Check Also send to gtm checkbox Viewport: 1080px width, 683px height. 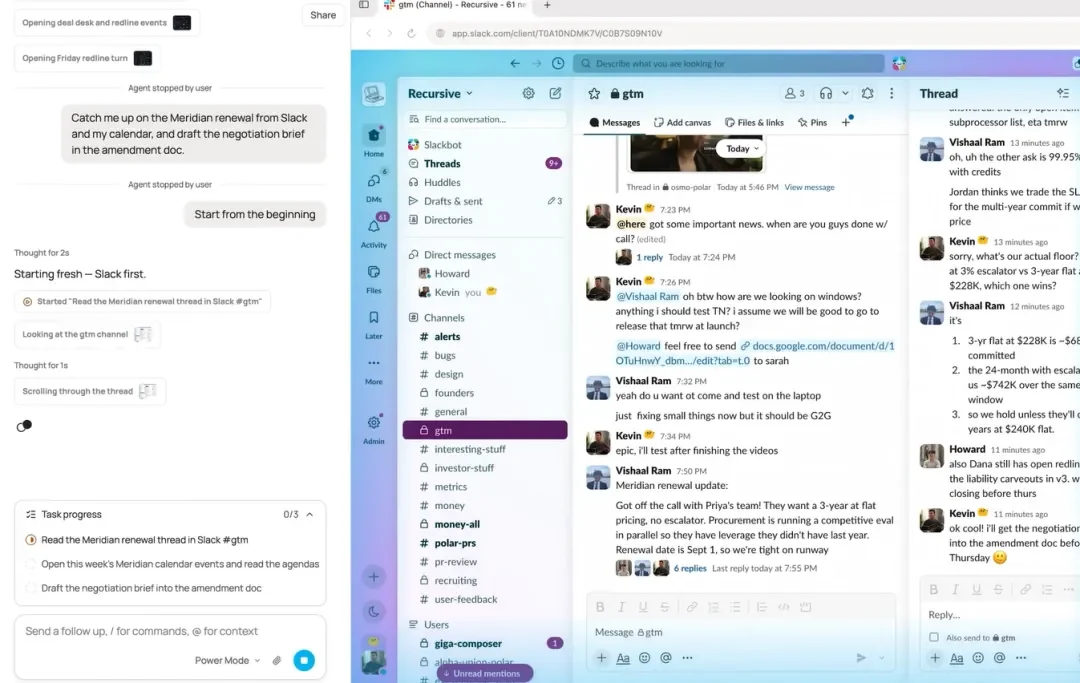934,638
